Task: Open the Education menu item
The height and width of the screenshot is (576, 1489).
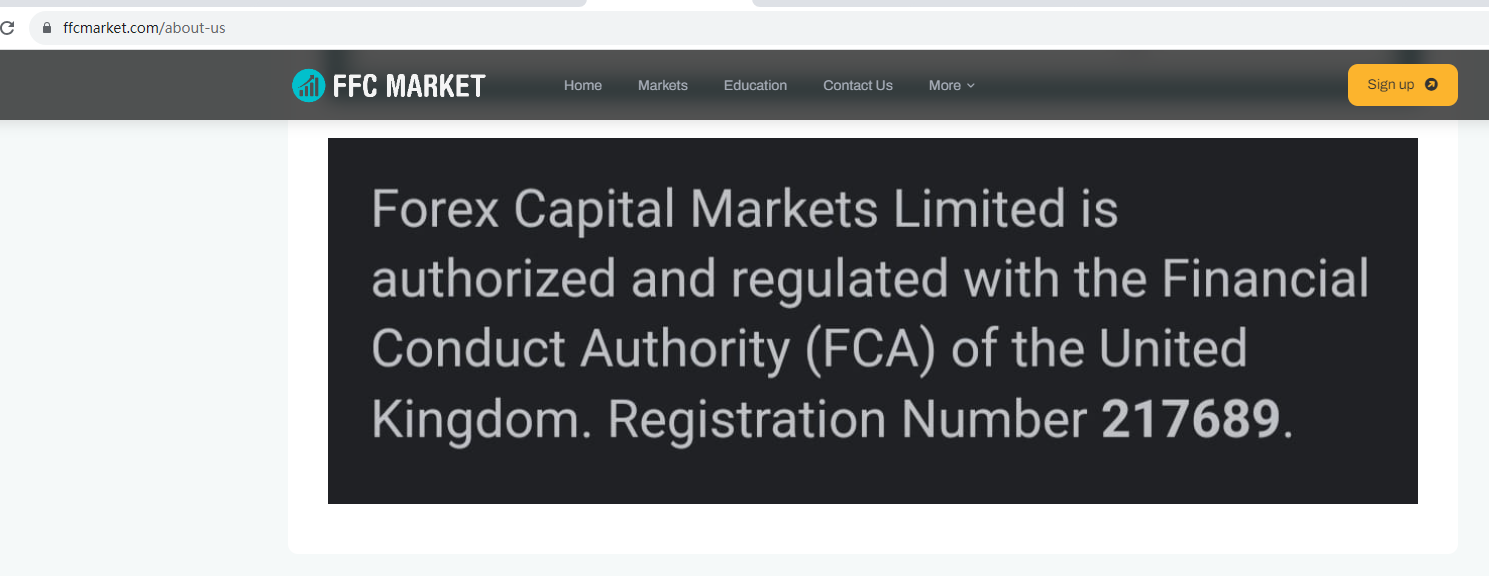Action: click(x=755, y=86)
